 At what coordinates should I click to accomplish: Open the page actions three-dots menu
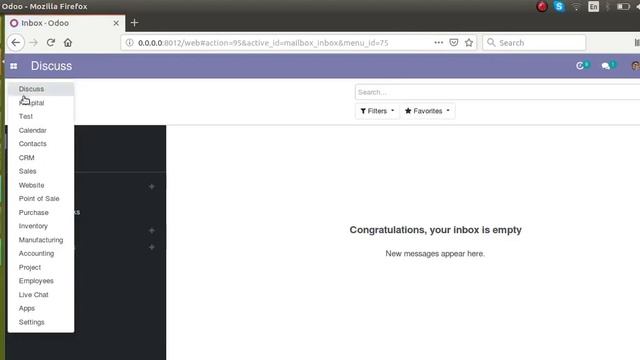point(438,42)
